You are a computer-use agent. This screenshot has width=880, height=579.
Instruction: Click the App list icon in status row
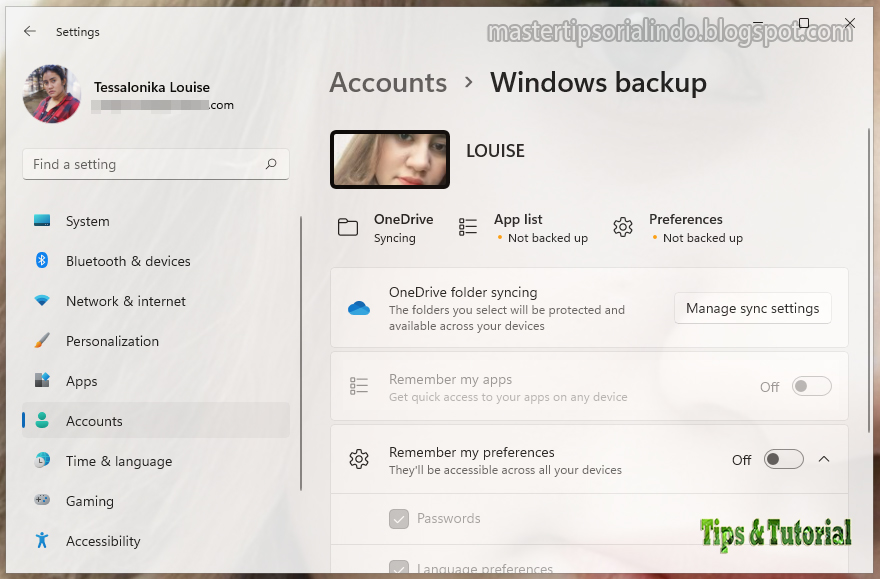click(x=468, y=227)
